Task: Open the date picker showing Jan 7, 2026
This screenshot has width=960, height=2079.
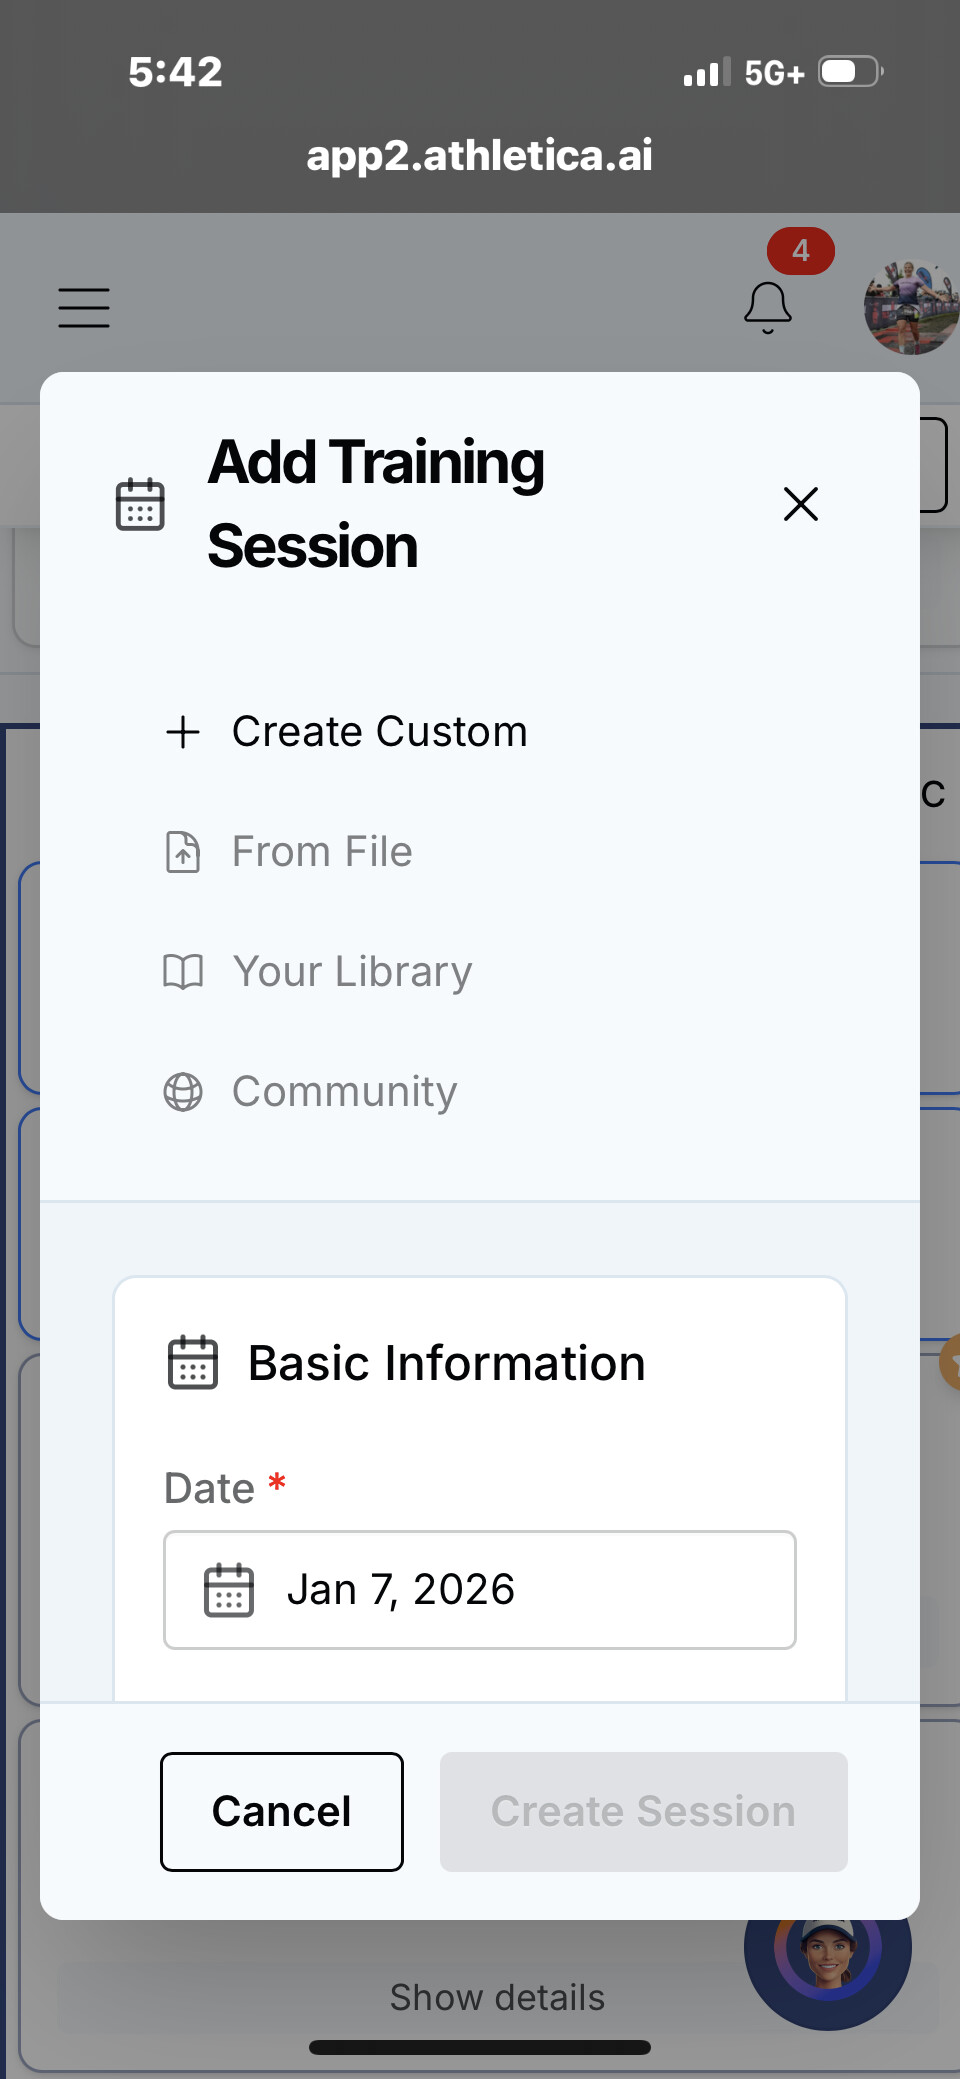Action: tap(480, 1589)
